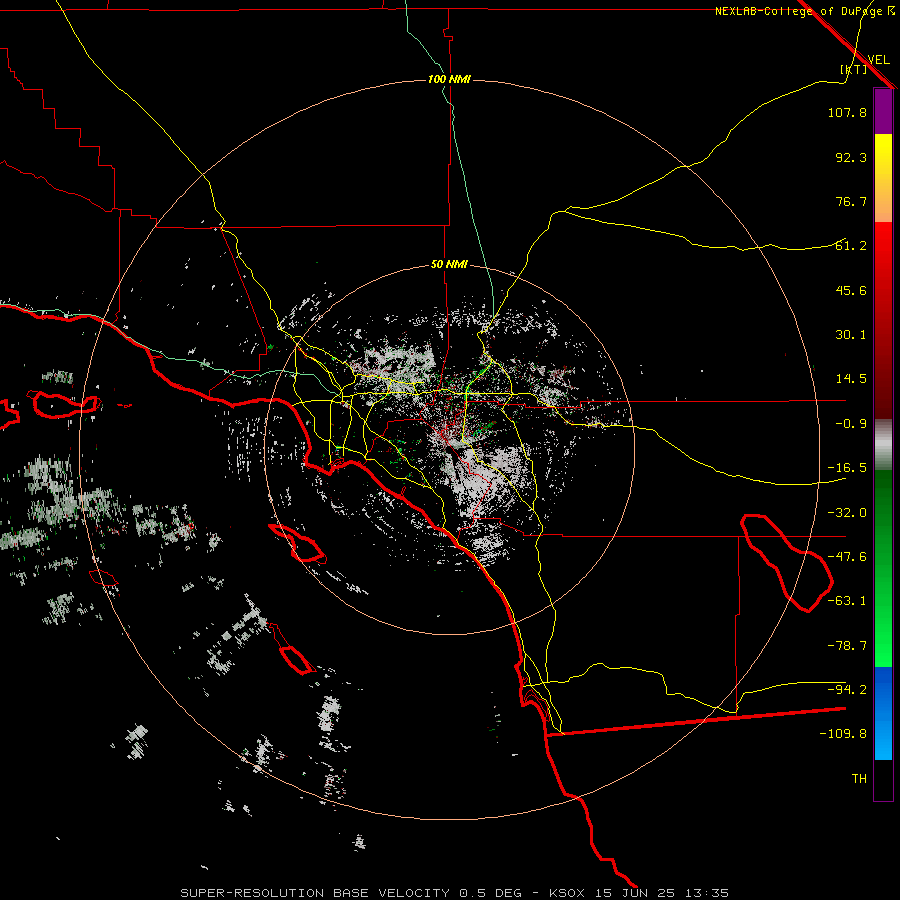
Task: Click the 30.1 velocity scale value
Action: coord(851,335)
